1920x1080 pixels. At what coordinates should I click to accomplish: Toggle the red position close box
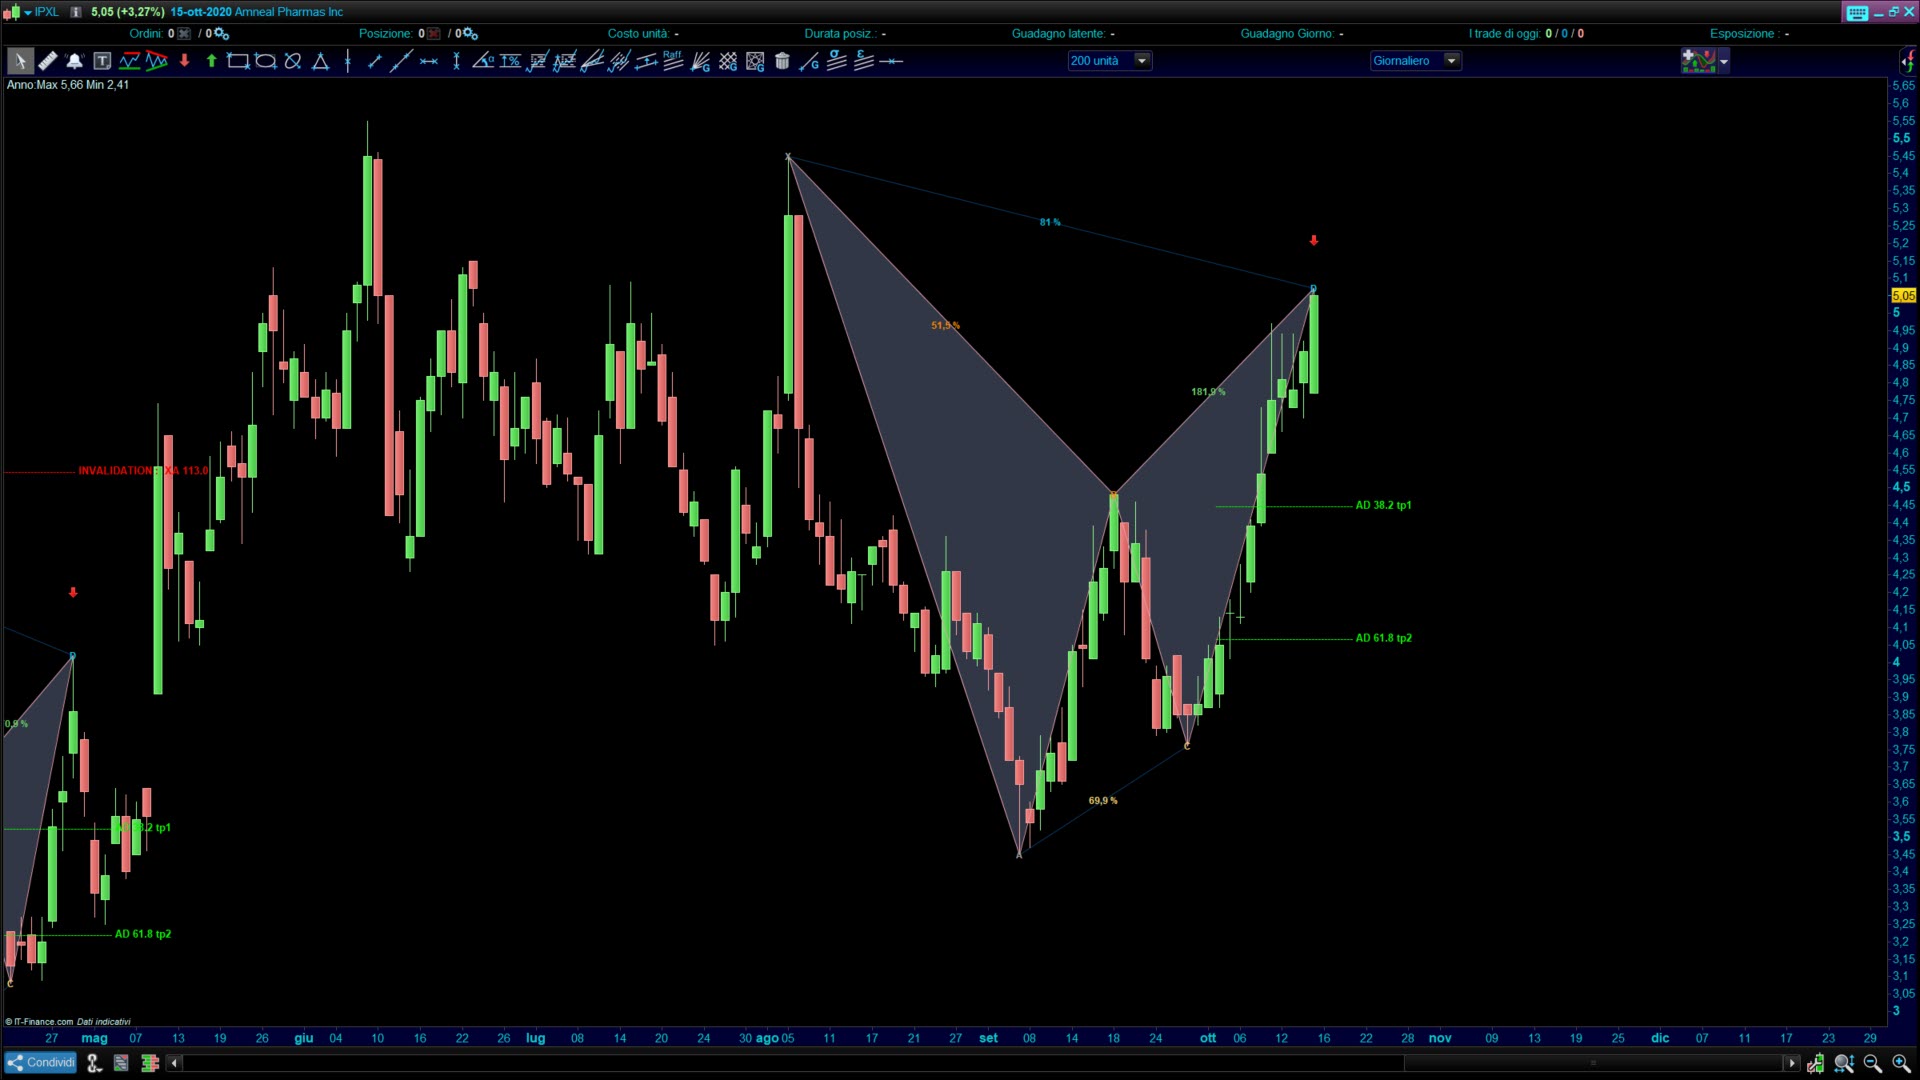(433, 33)
